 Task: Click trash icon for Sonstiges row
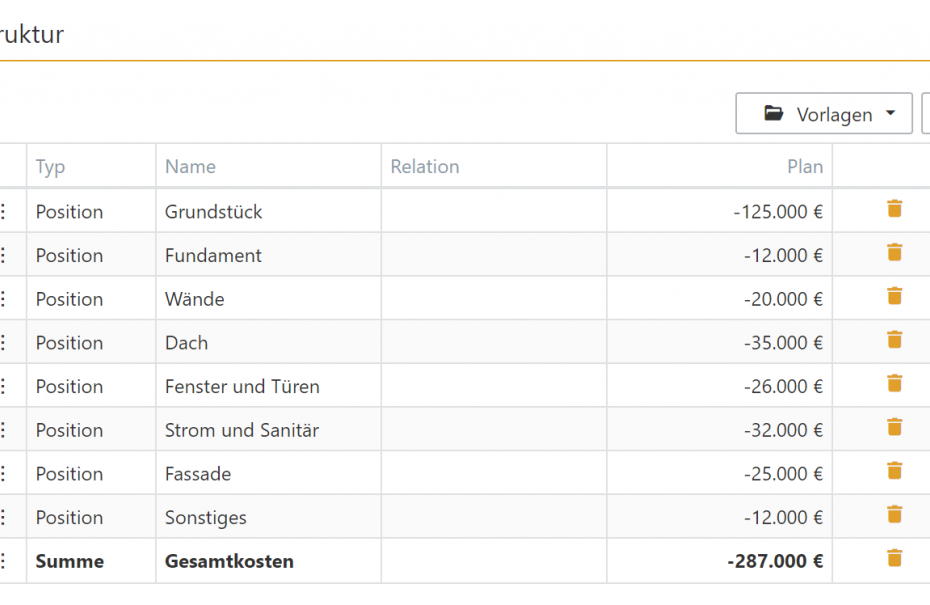(894, 514)
